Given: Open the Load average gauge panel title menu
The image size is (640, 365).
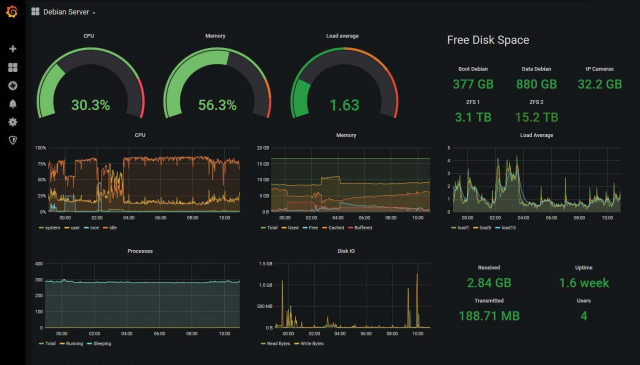Looking at the screenshot, I should pyautogui.click(x=342, y=36).
